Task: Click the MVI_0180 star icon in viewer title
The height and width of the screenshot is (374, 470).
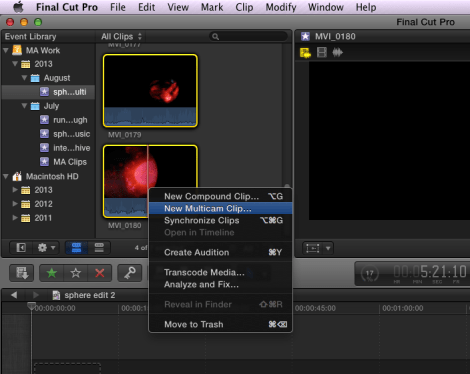Action: [x=305, y=36]
